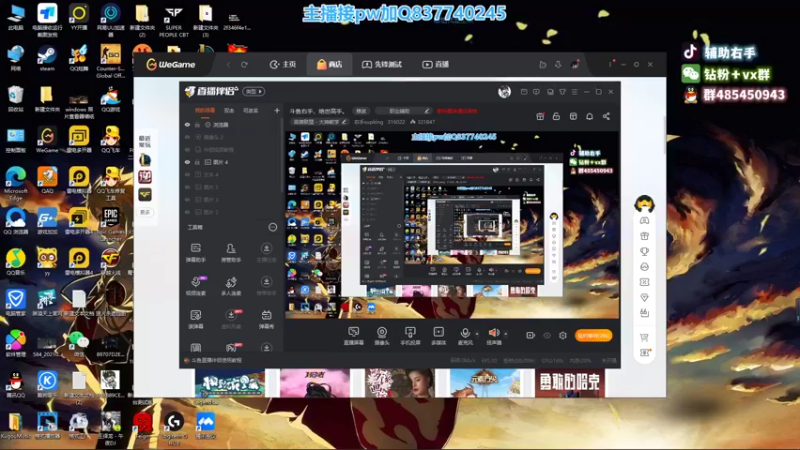This screenshot has height=450, width=800.
Task: Click the trophy icon in WeGame's floating sidebar
Action: (644, 251)
